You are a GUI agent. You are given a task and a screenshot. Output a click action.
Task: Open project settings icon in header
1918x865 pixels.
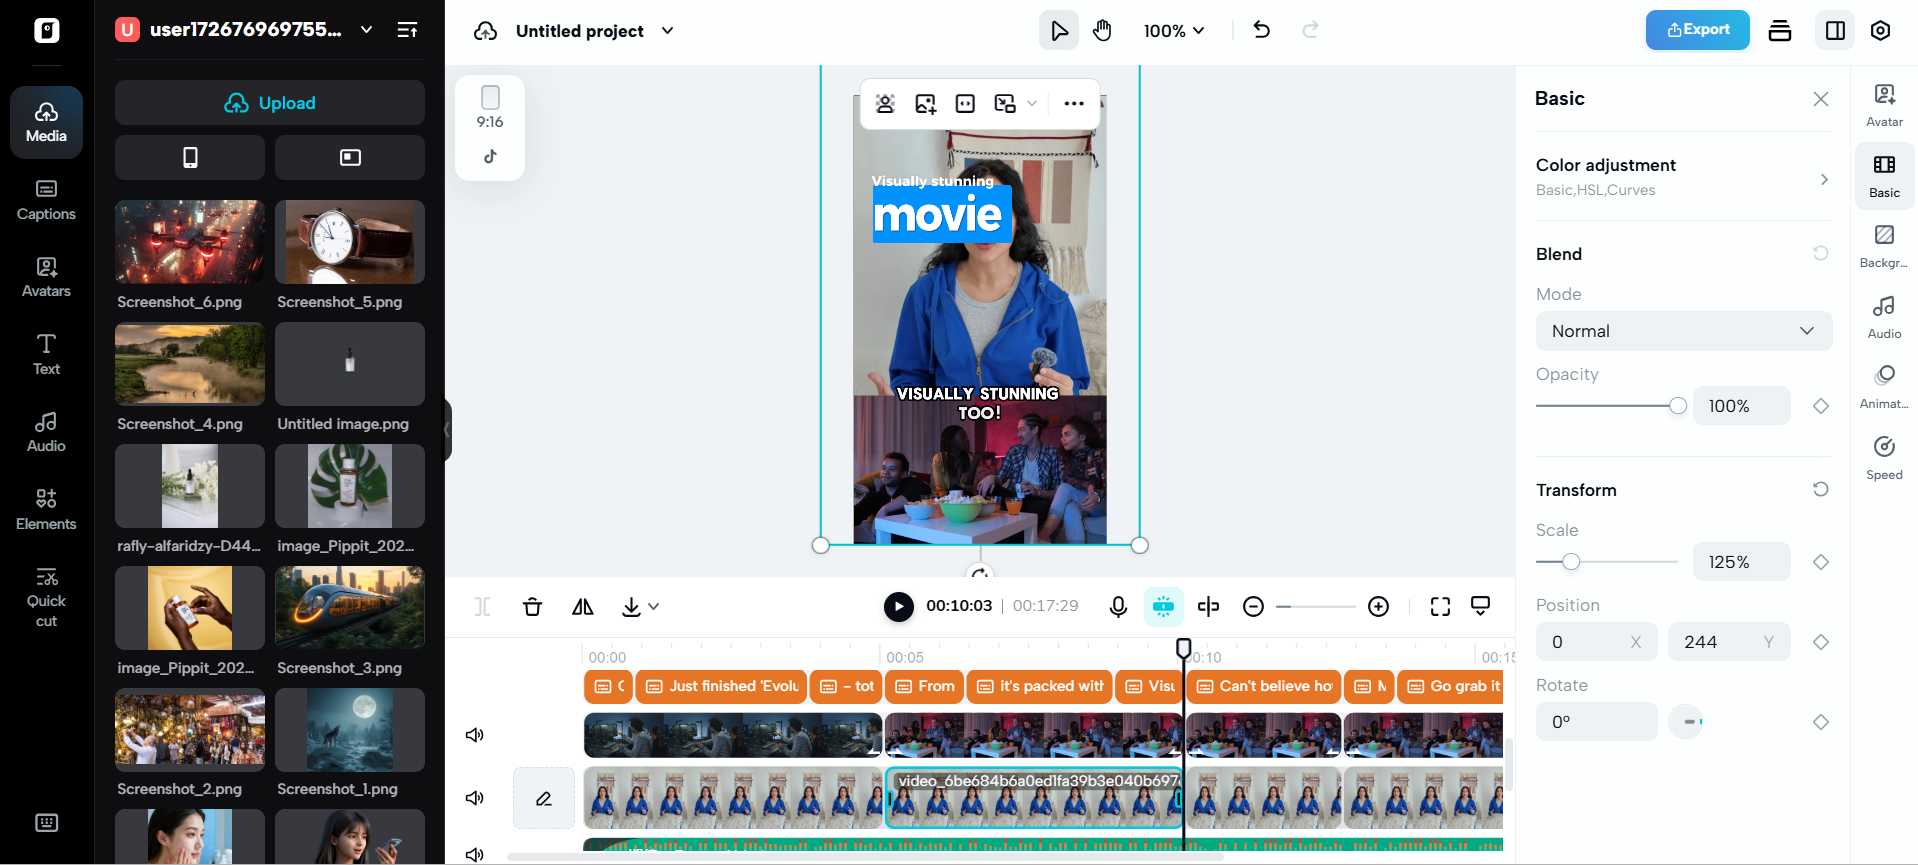(x=1880, y=31)
